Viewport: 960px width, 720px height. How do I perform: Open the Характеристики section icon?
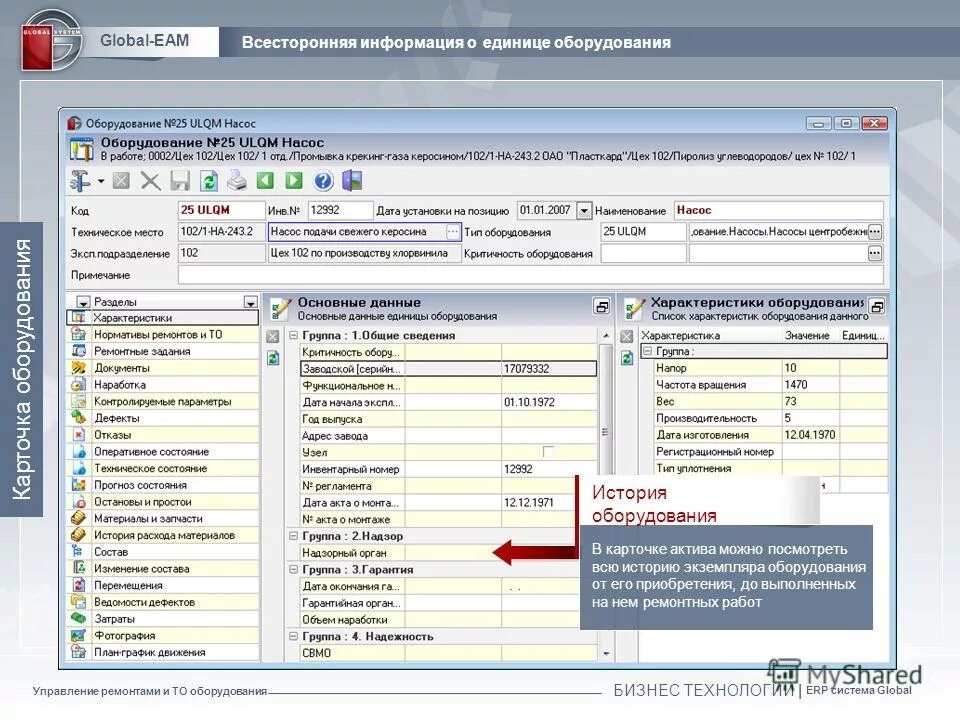click(78, 317)
